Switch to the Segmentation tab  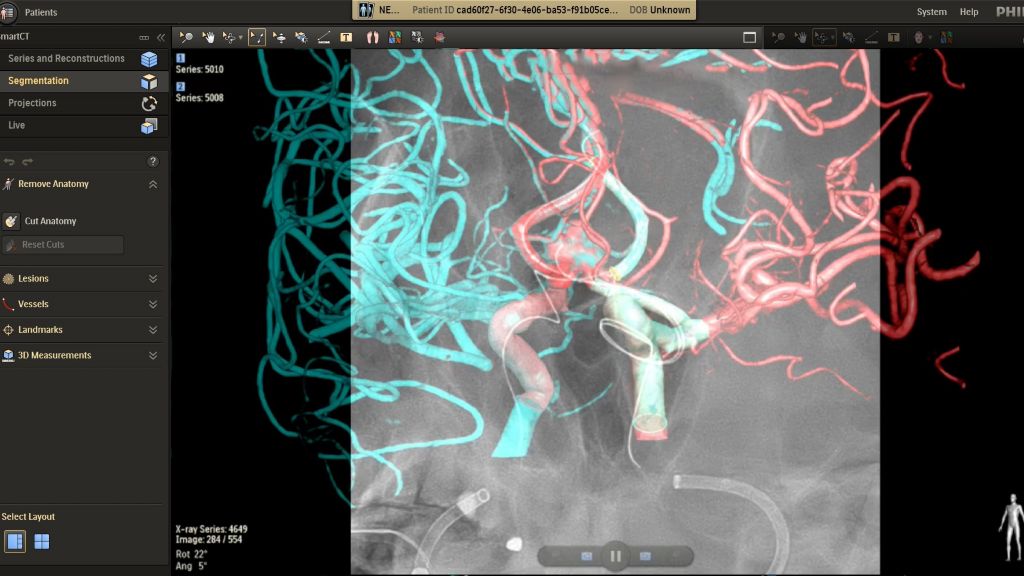click(84, 81)
